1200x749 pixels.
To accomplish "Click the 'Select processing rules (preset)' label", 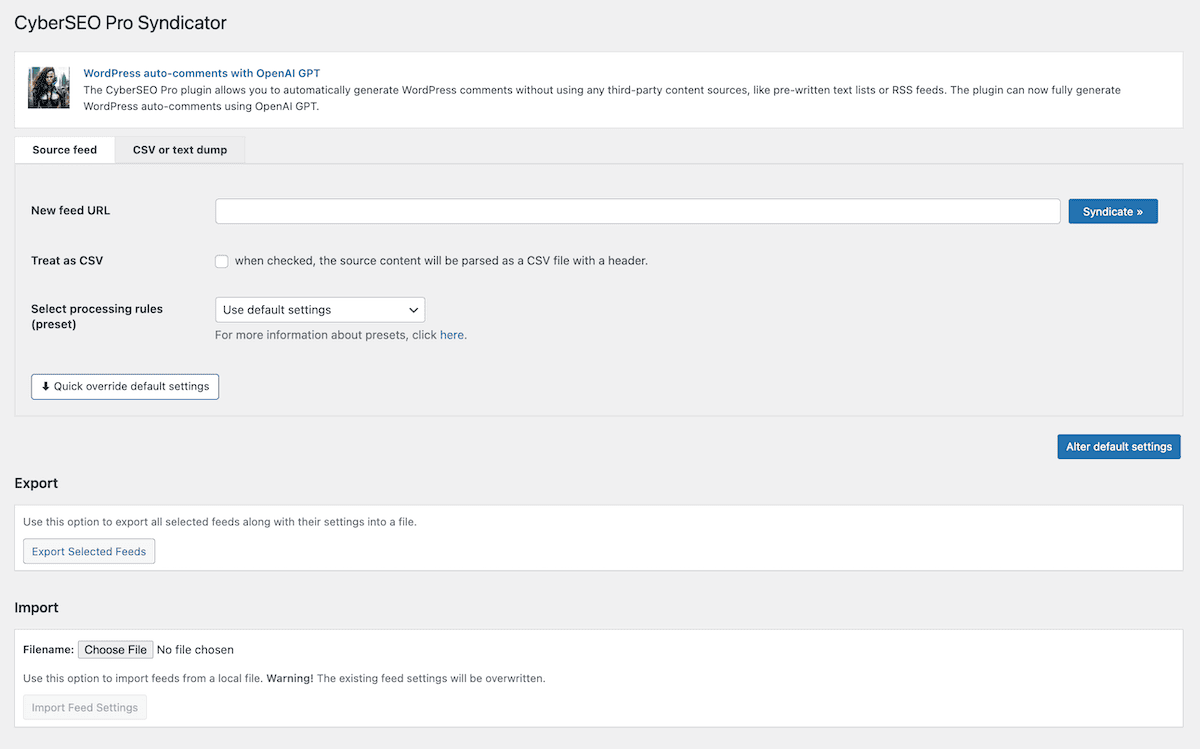I will [x=97, y=316].
